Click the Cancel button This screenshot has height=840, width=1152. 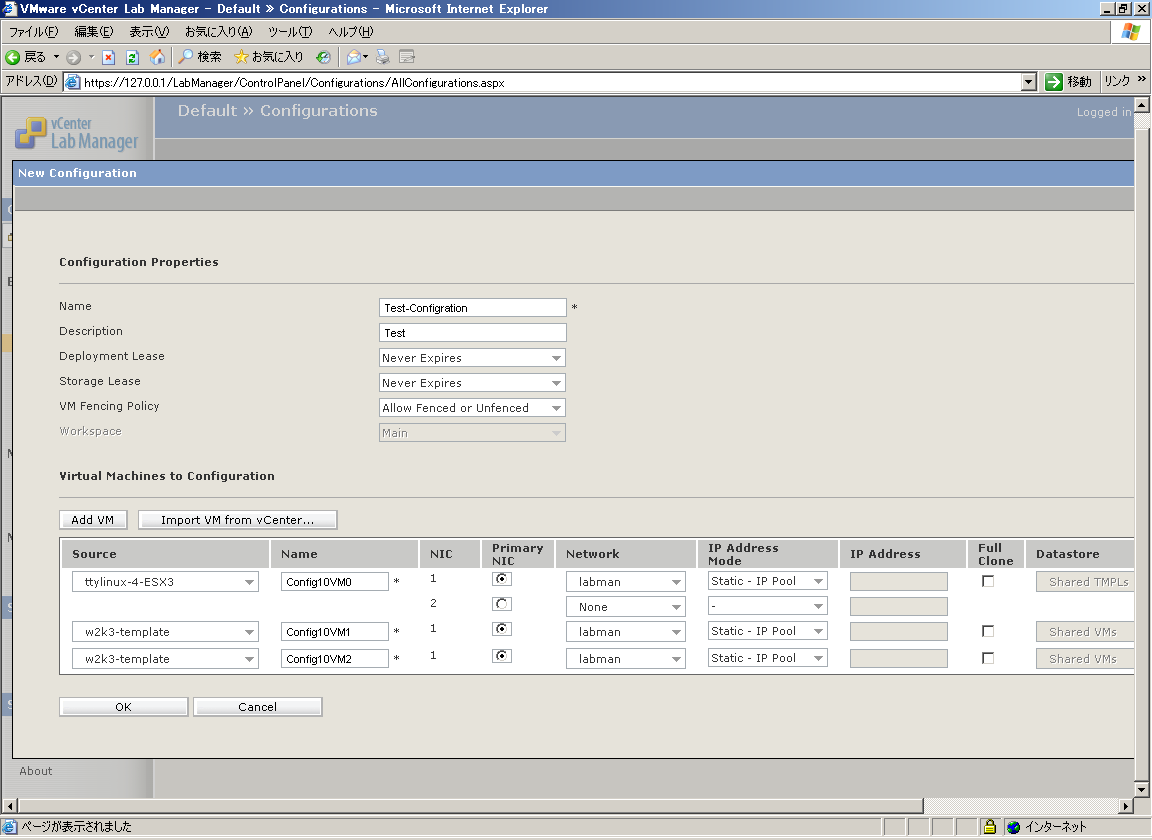click(x=257, y=707)
